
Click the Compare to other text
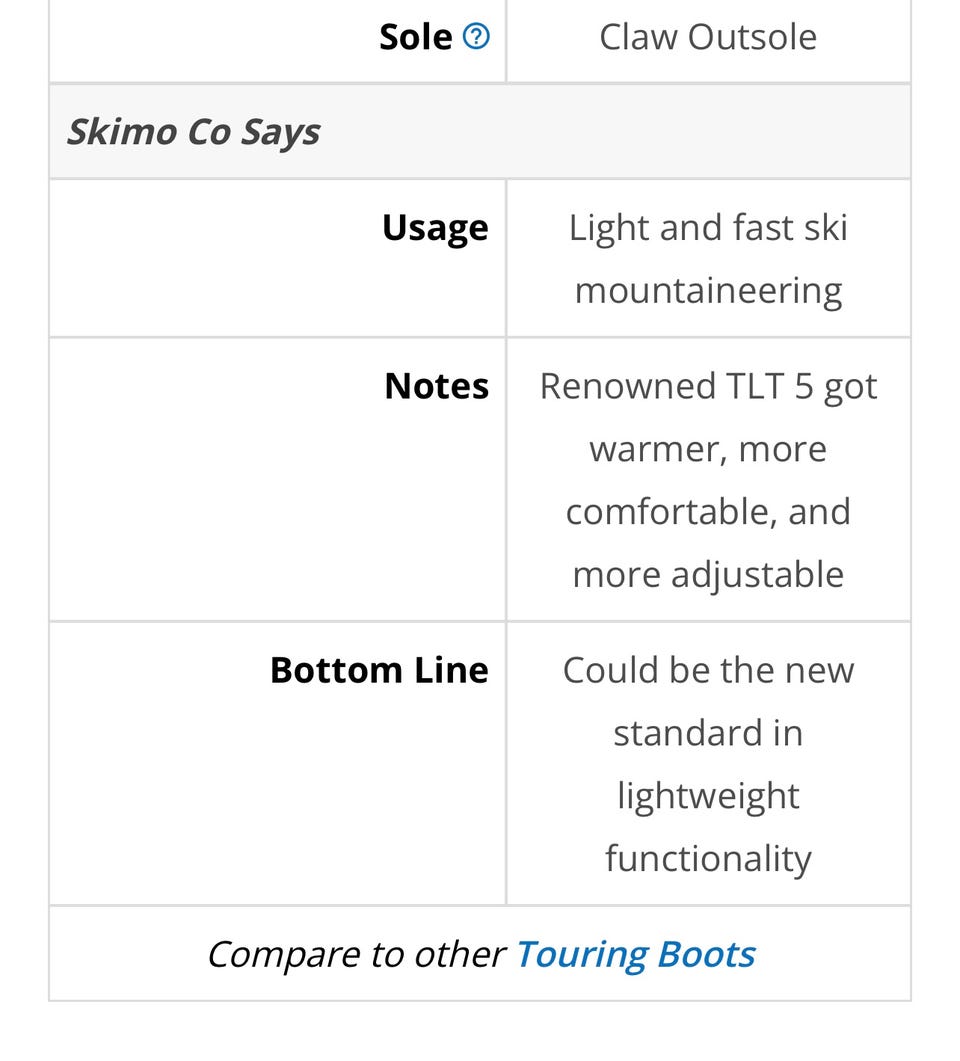[x=357, y=954]
